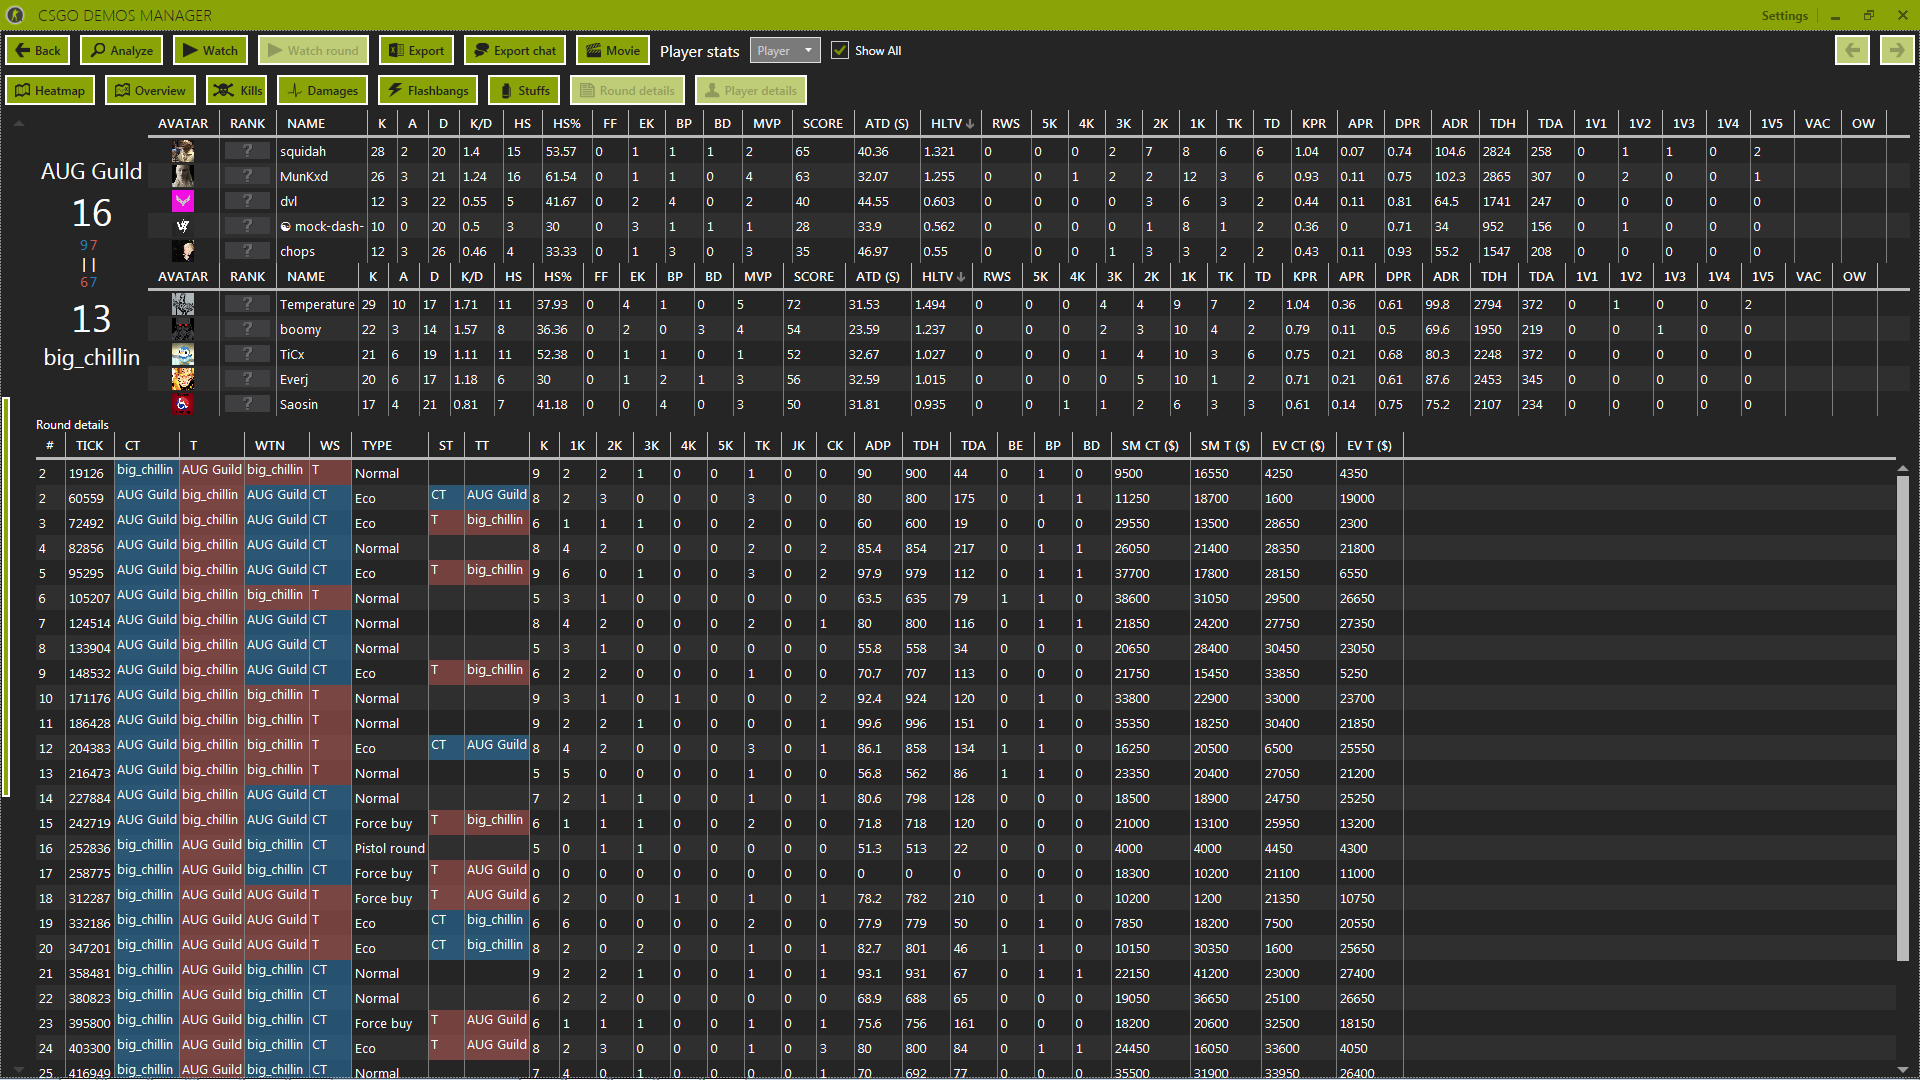
Task: Click Export chat button
Action: 515,50
